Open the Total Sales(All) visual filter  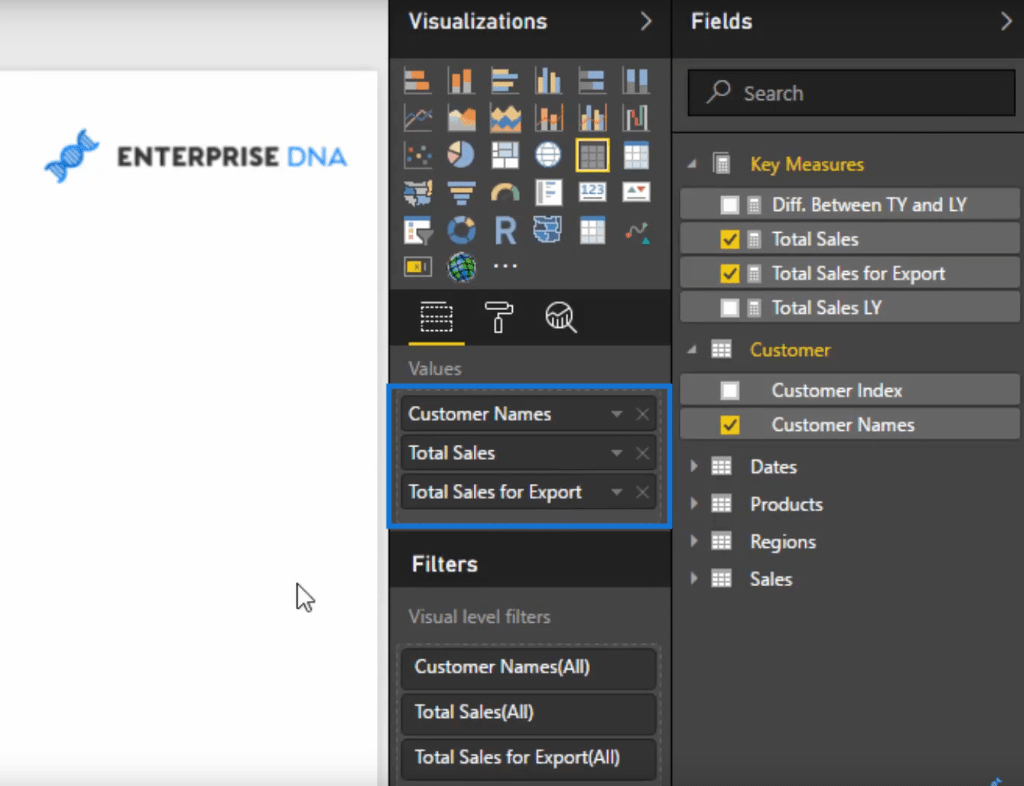click(528, 713)
